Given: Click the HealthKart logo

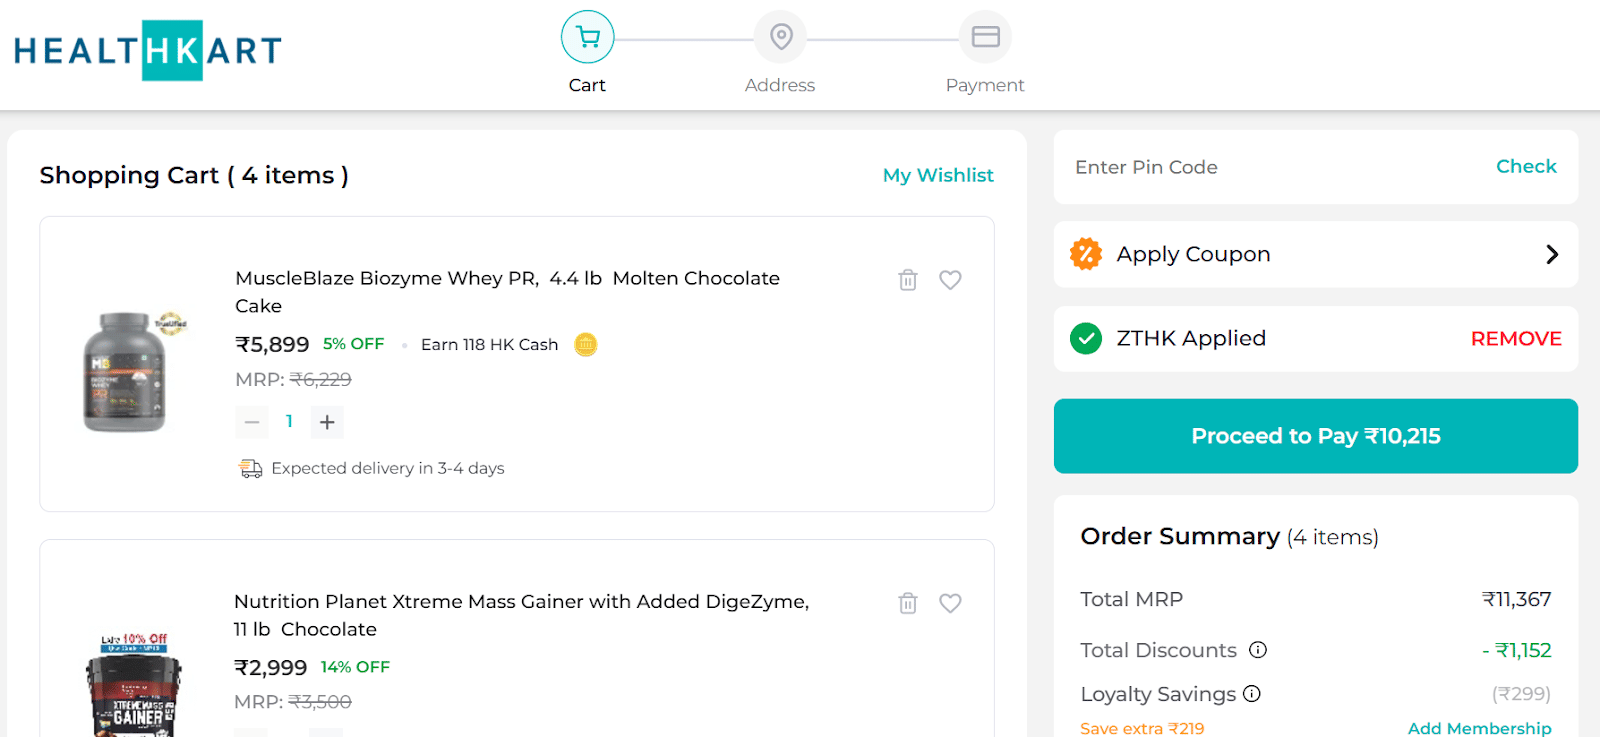Looking at the screenshot, I should 146,50.
